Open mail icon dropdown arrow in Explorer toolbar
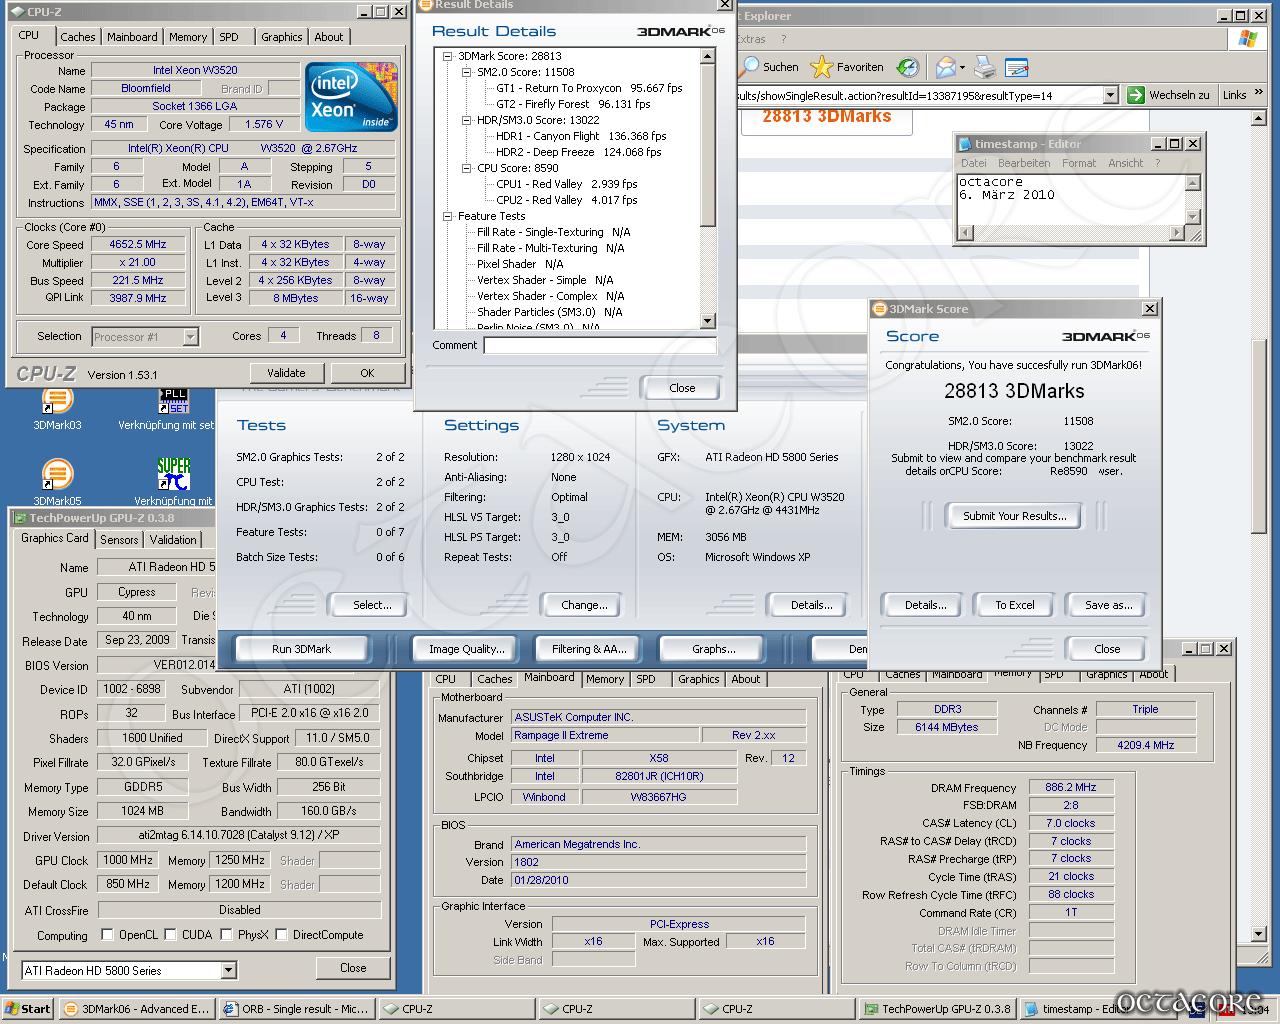Screen dimensions: 1280x1024 [963, 68]
